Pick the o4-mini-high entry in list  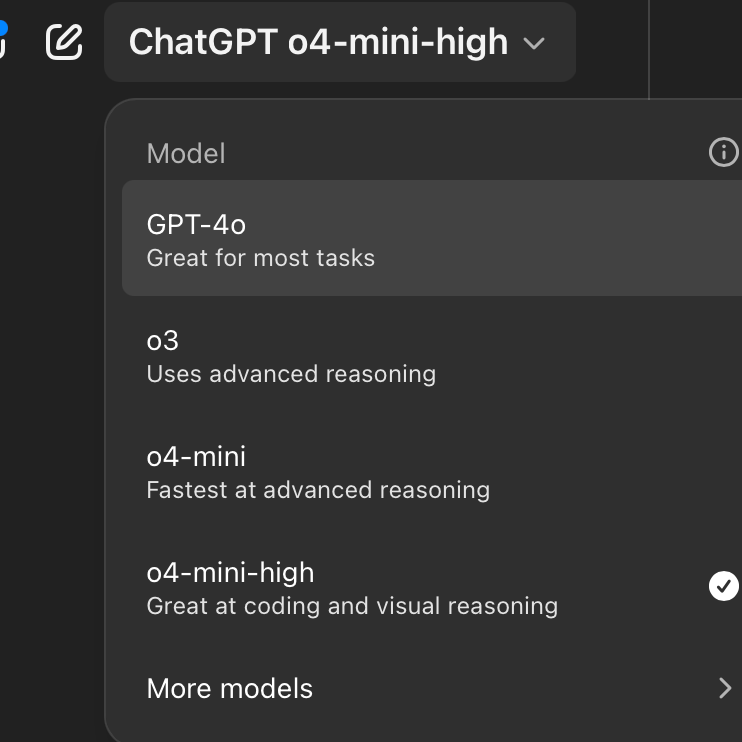(x=432, y=587)
